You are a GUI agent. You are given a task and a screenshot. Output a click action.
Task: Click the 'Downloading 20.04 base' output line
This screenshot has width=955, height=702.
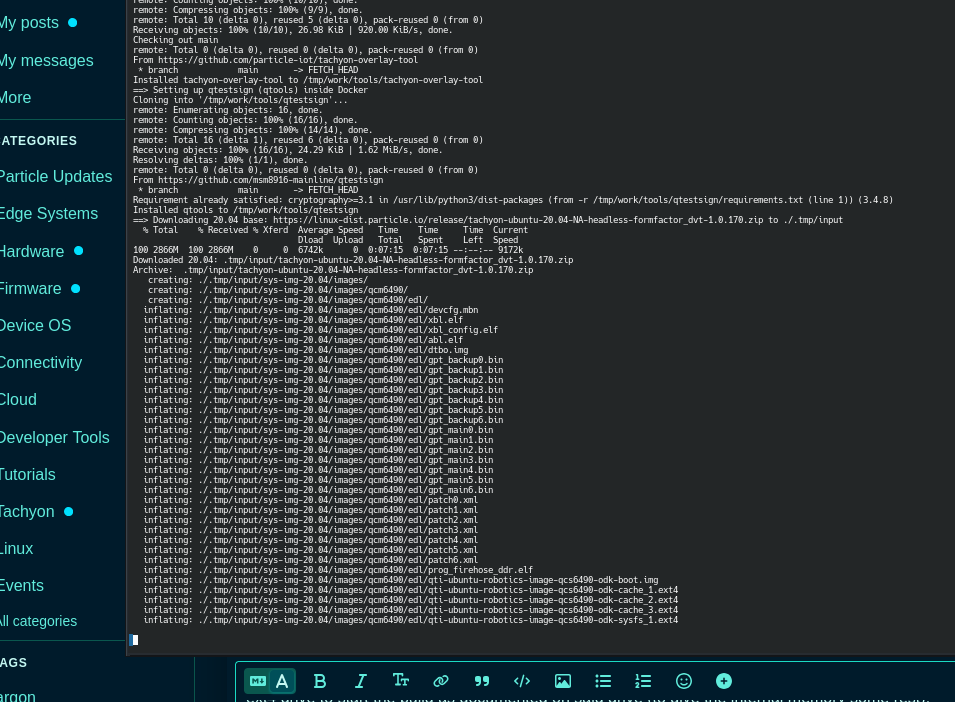click(488, 220)
